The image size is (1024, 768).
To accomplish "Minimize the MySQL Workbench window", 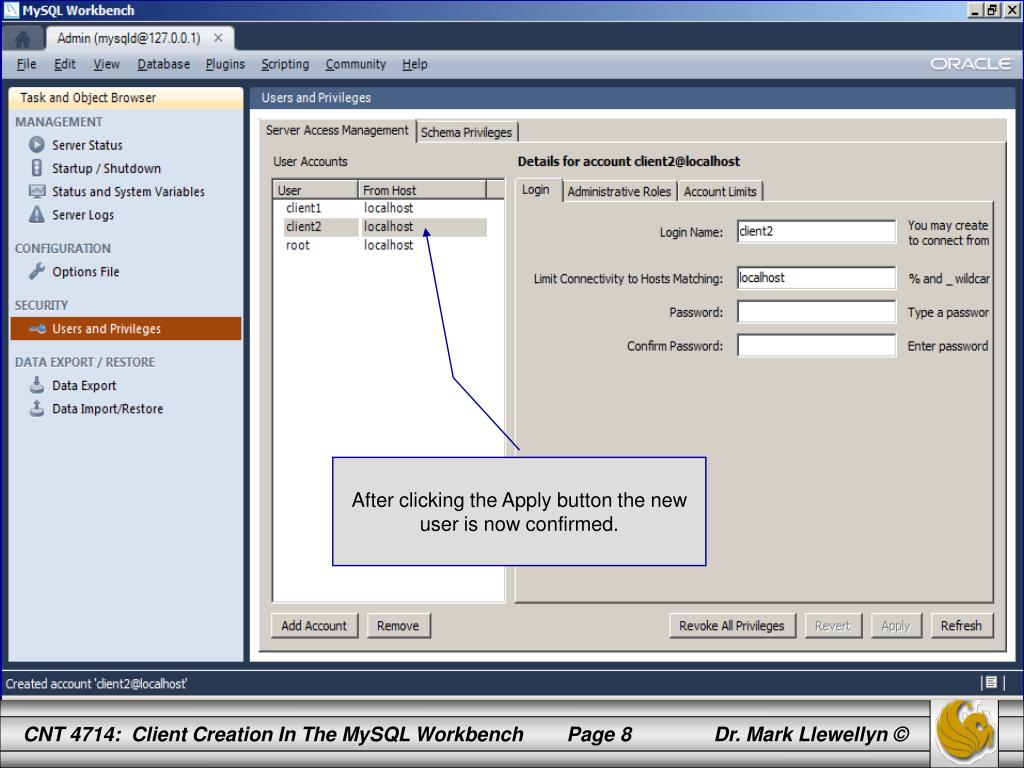I will pyautogui.click(x=975, y=10).
